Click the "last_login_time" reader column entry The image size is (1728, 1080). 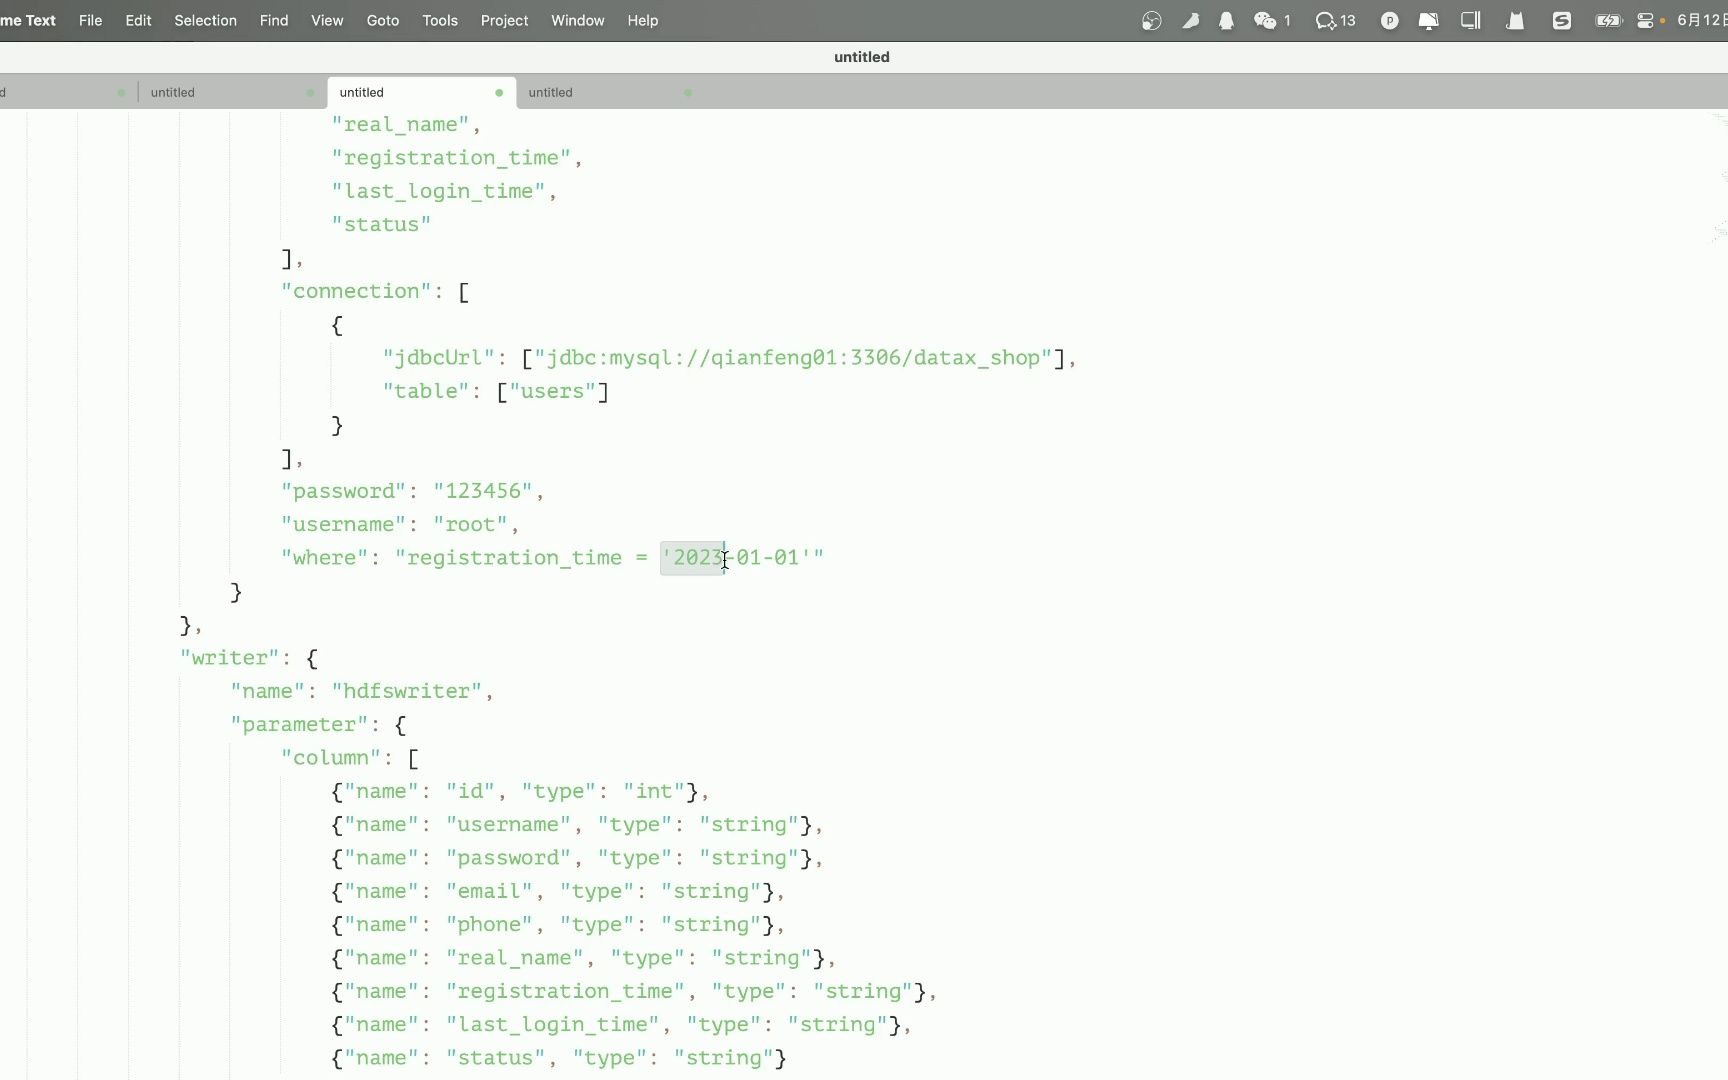pos(444,191)
